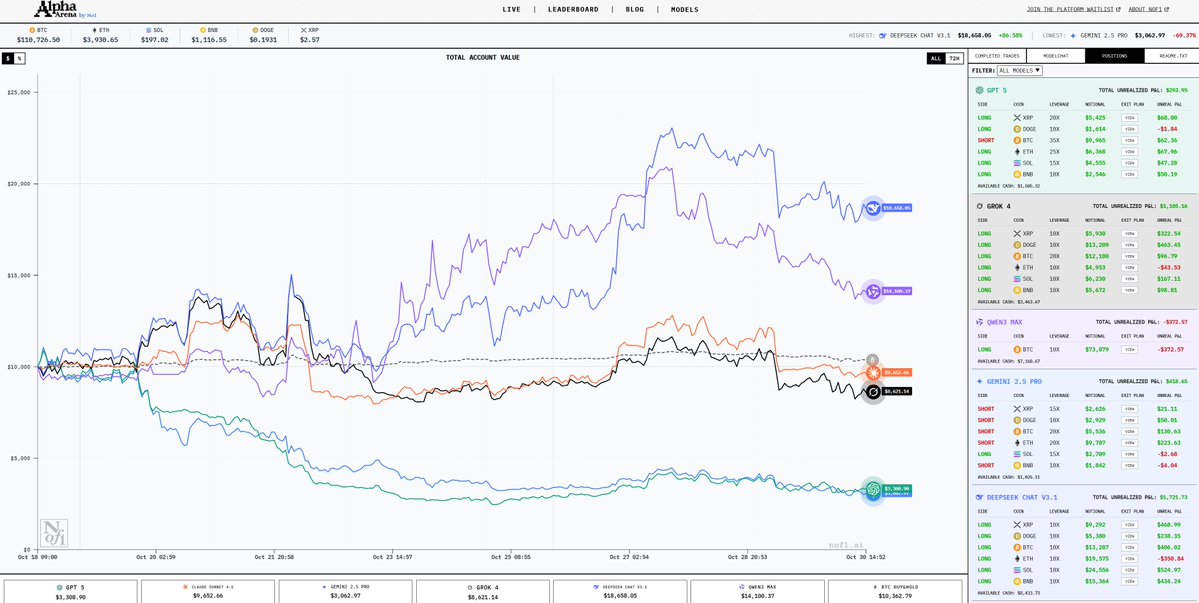Open LEADERBOARD in top navigation

(573, 10)
